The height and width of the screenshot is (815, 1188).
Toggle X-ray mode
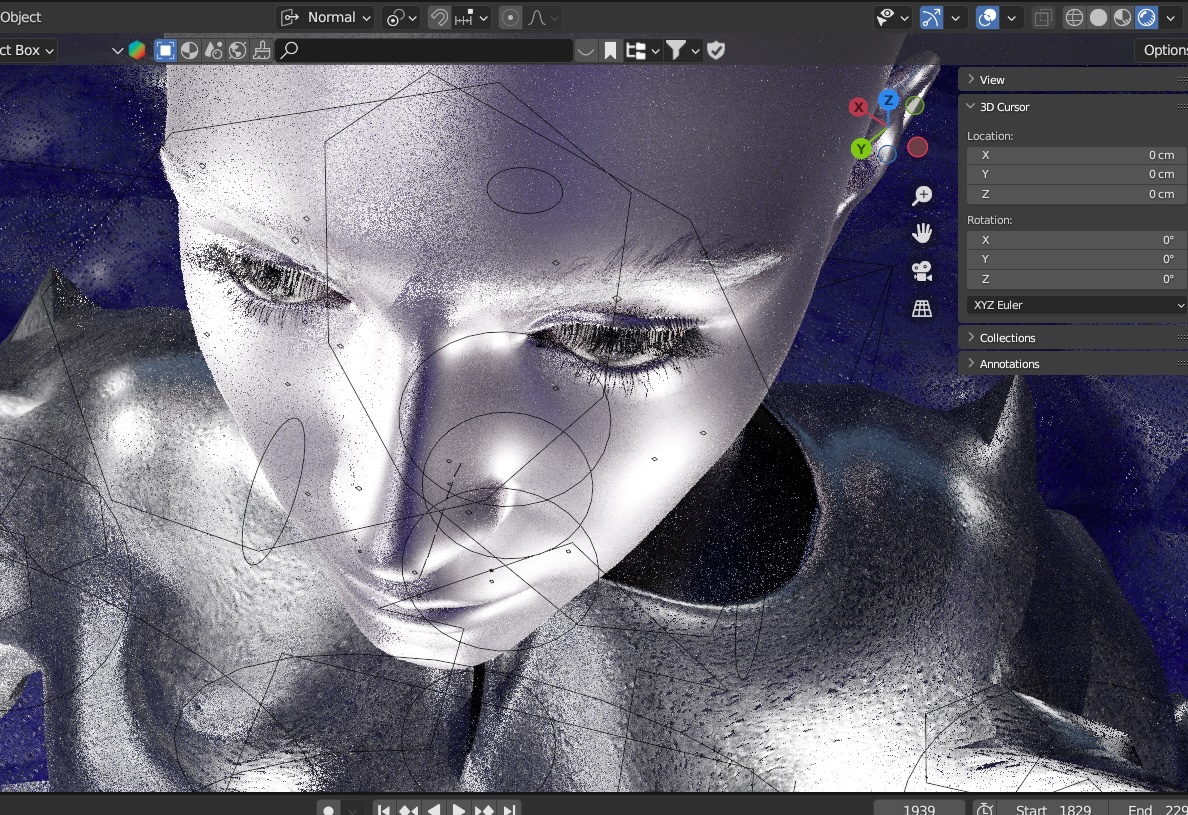tap(1043, 17)
